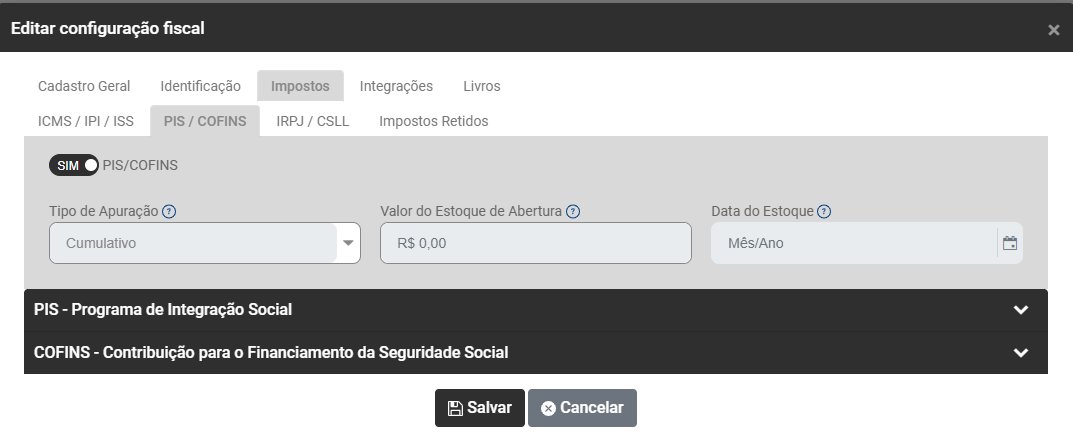Image resolution: width=1073 pixels, height=441 pixels.
Task: Select the IRPJ / CSLL subtab
Action: [x=312, y=121]
